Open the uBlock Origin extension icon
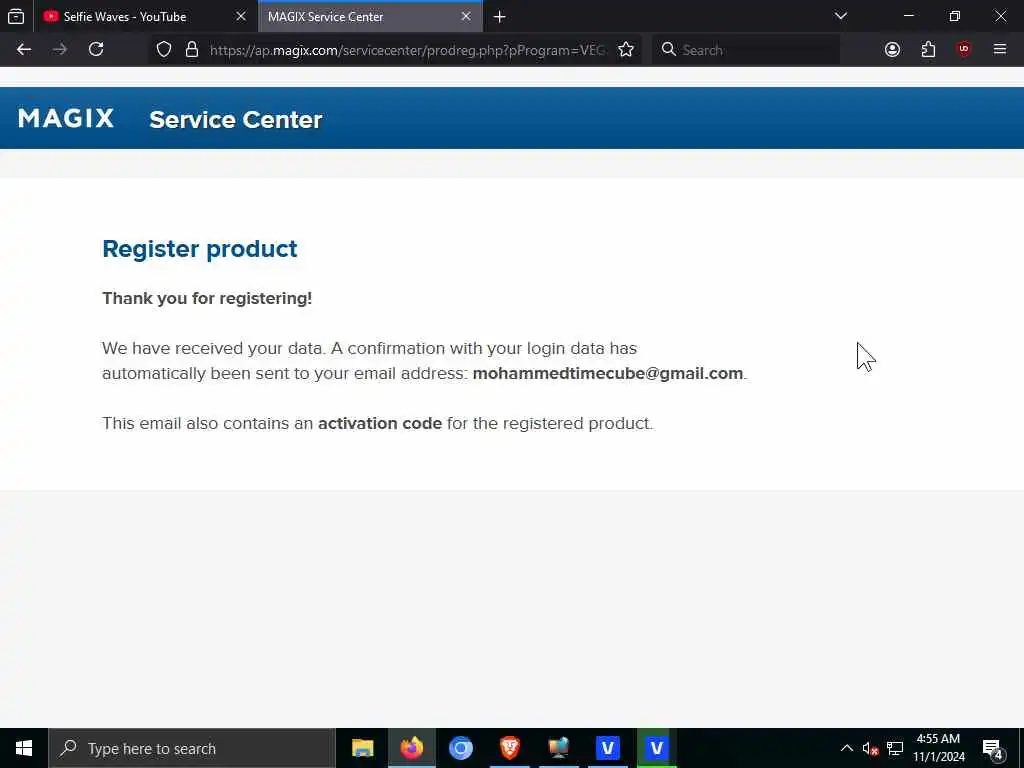 (x=964, y=50)
